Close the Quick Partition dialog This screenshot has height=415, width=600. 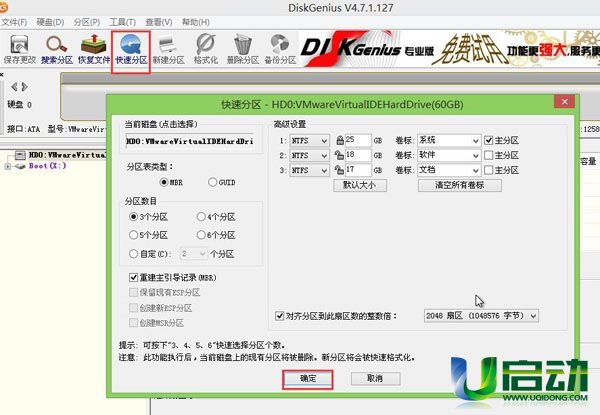pos(564,102)
